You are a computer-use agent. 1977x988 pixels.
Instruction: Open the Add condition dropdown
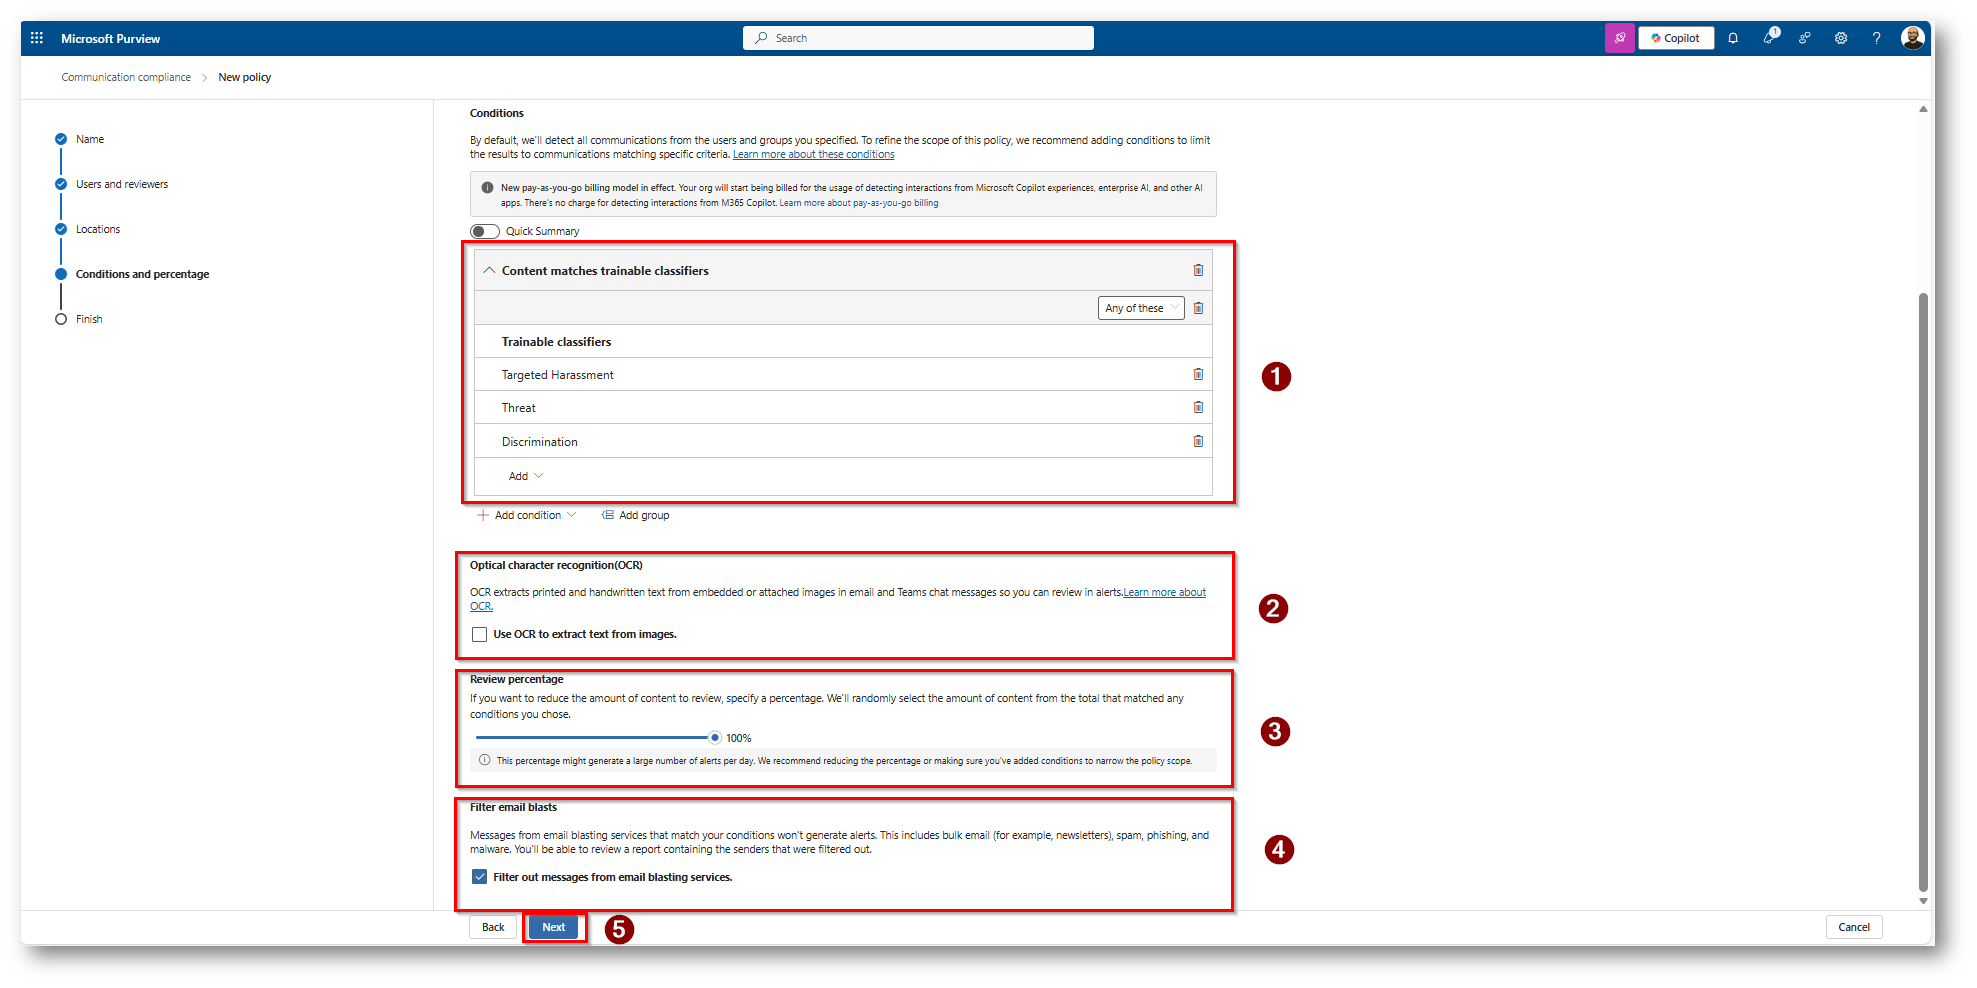[527, 515]
